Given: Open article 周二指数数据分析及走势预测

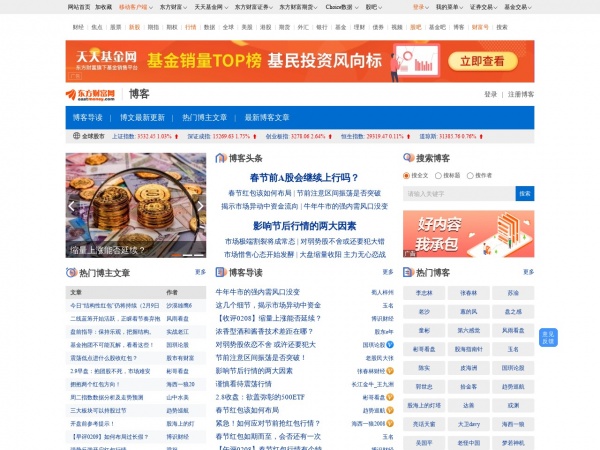Looking at the screenshot, I should [x=106, y=397].
